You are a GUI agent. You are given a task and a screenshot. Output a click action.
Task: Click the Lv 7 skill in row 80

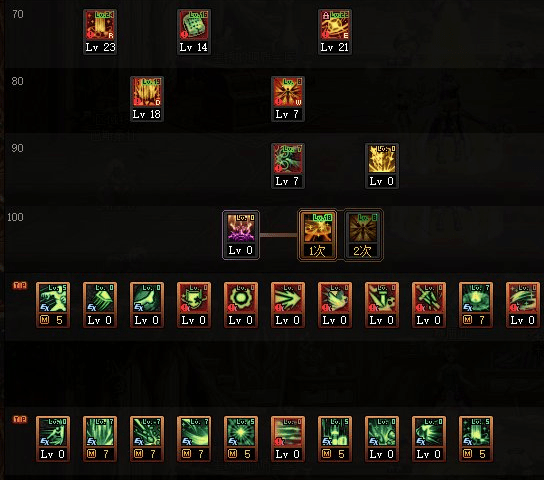288,99
